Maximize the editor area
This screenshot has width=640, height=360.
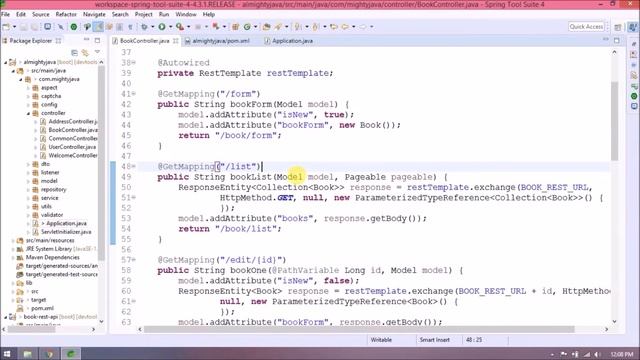tap(617, 40)
